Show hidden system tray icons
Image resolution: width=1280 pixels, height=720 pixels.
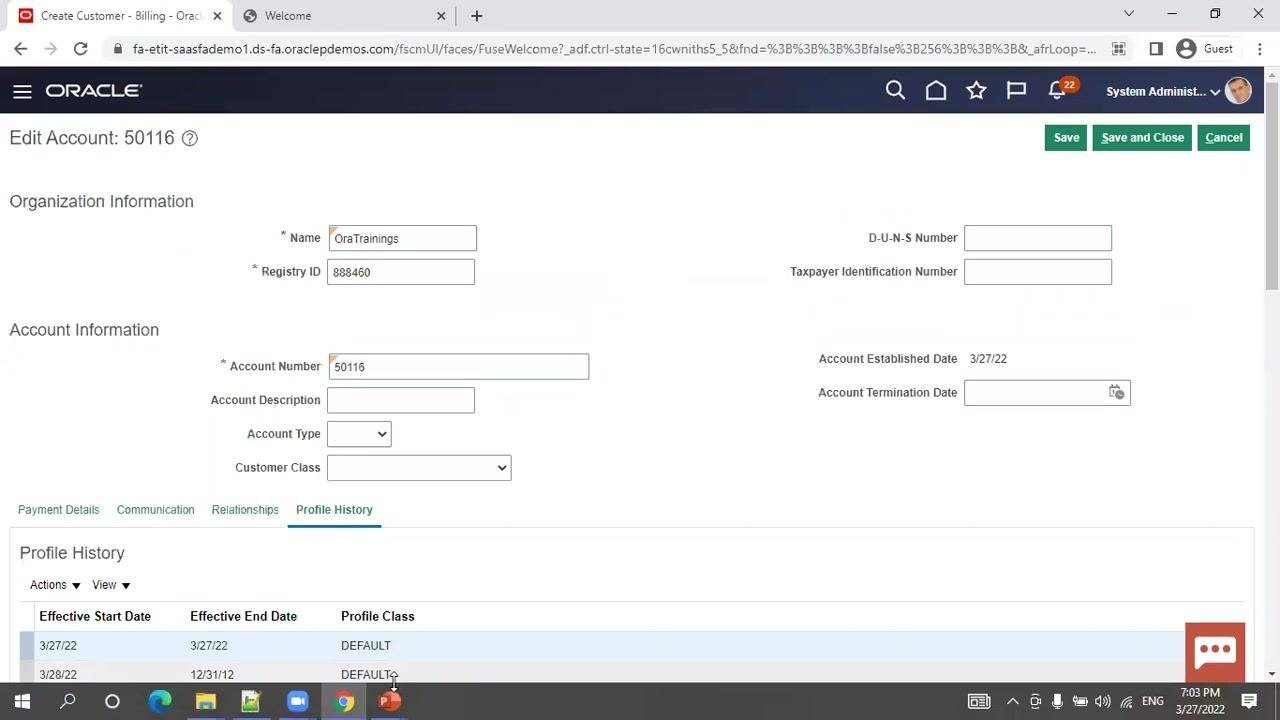1012,701
